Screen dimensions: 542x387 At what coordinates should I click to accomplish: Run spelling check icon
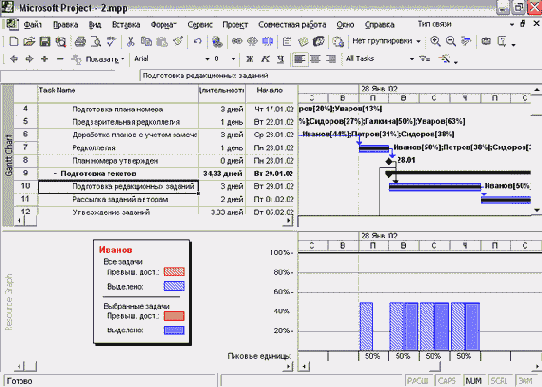111,42
